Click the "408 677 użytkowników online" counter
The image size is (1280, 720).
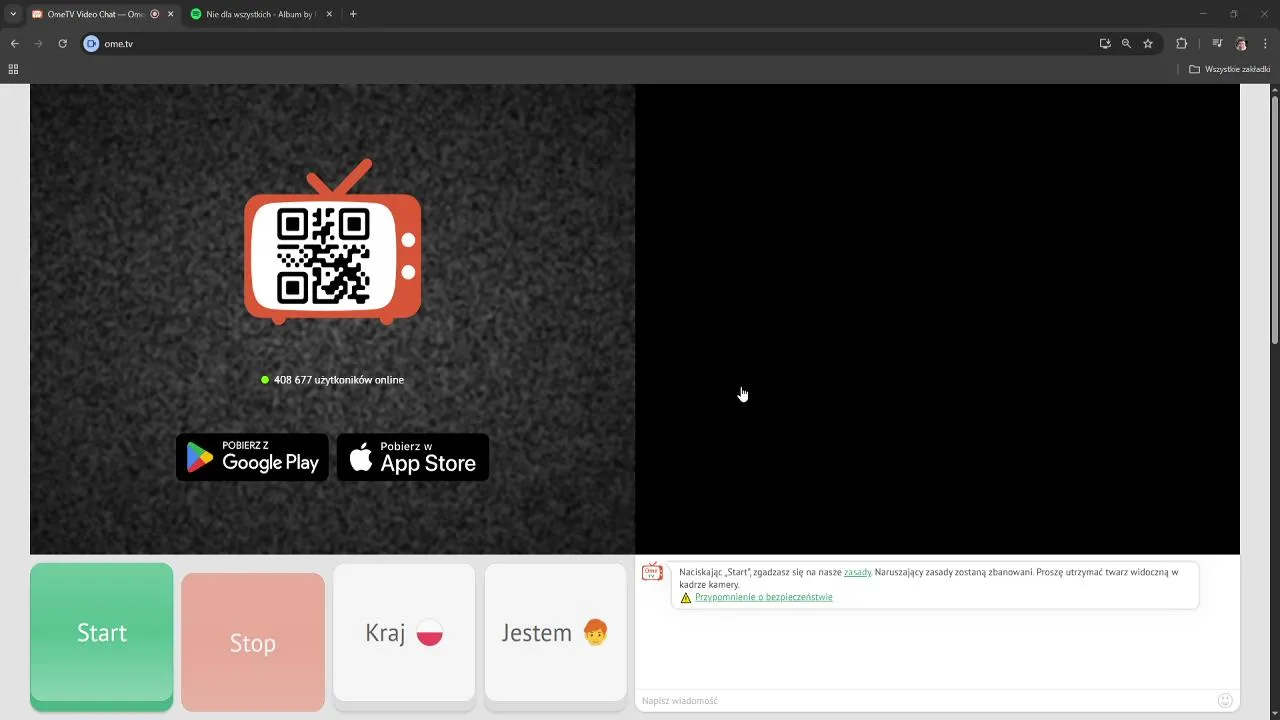(x=333, y=380)
